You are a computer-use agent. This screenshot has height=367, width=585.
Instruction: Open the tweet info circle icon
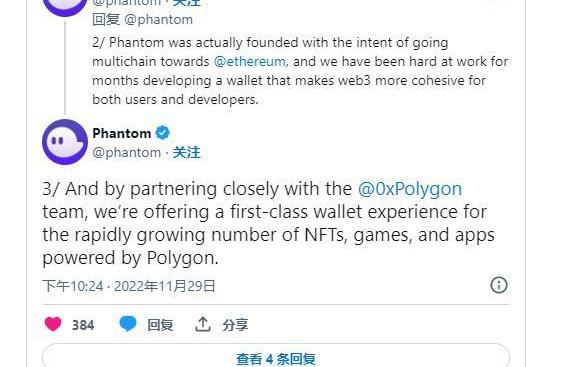pyautogui.click(x=499, y=285)
